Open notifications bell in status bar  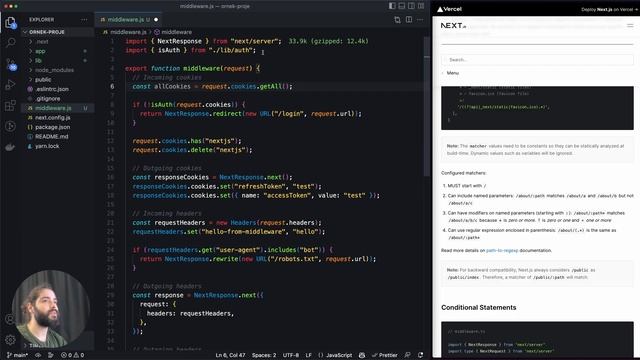tap(420, 355)
